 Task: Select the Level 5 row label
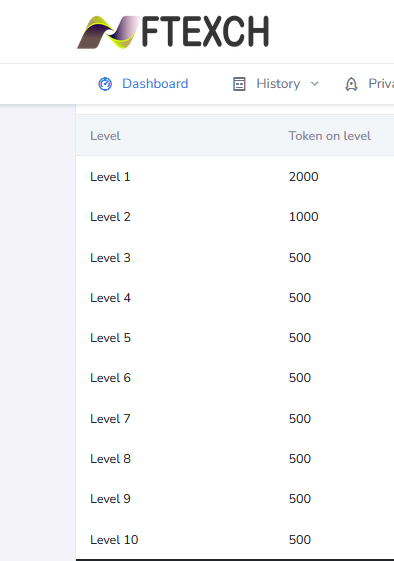(x=110, y=338)
